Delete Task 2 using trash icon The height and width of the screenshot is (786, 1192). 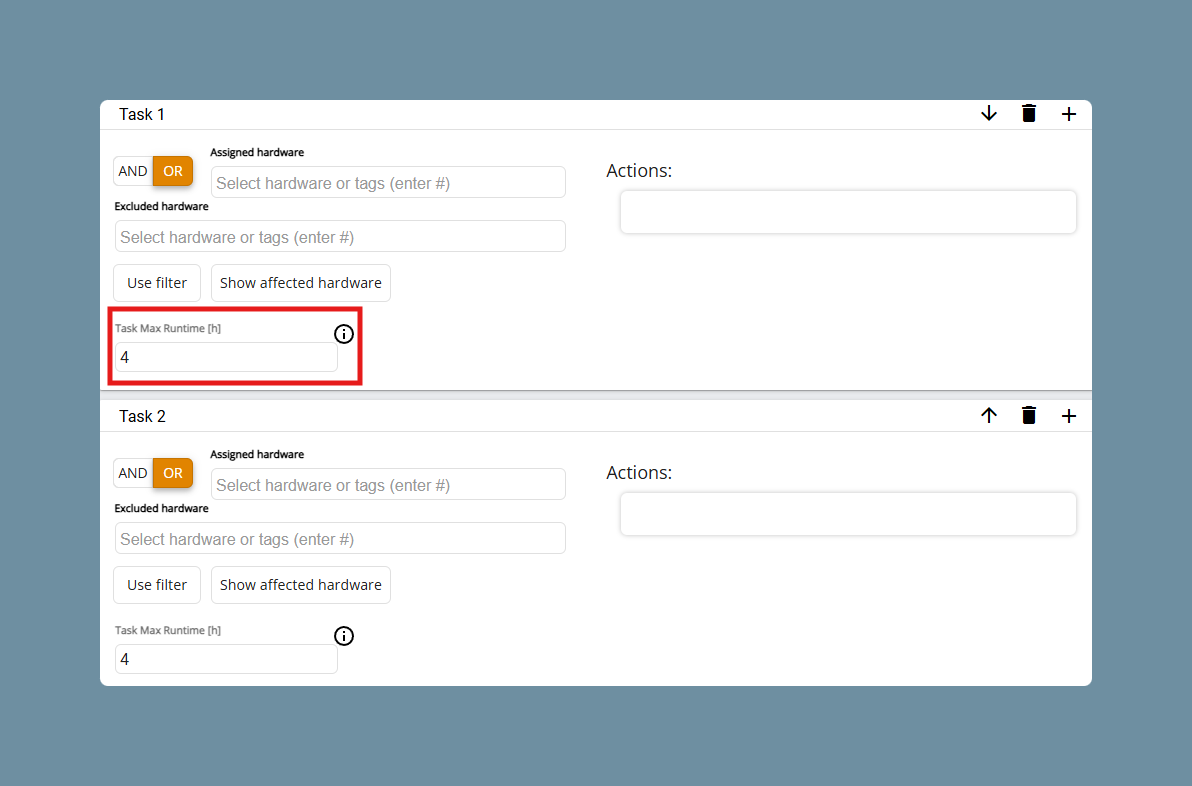pos(1029,415)
